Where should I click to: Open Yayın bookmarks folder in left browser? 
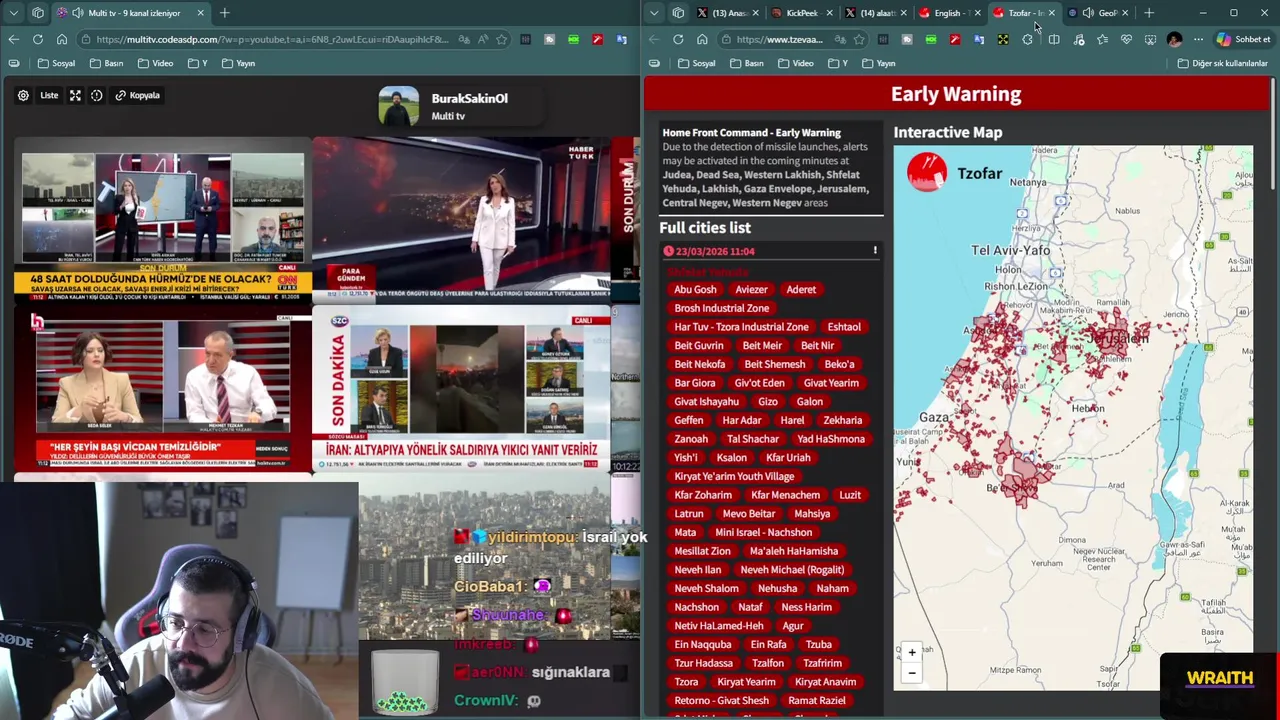coord(238,63)
